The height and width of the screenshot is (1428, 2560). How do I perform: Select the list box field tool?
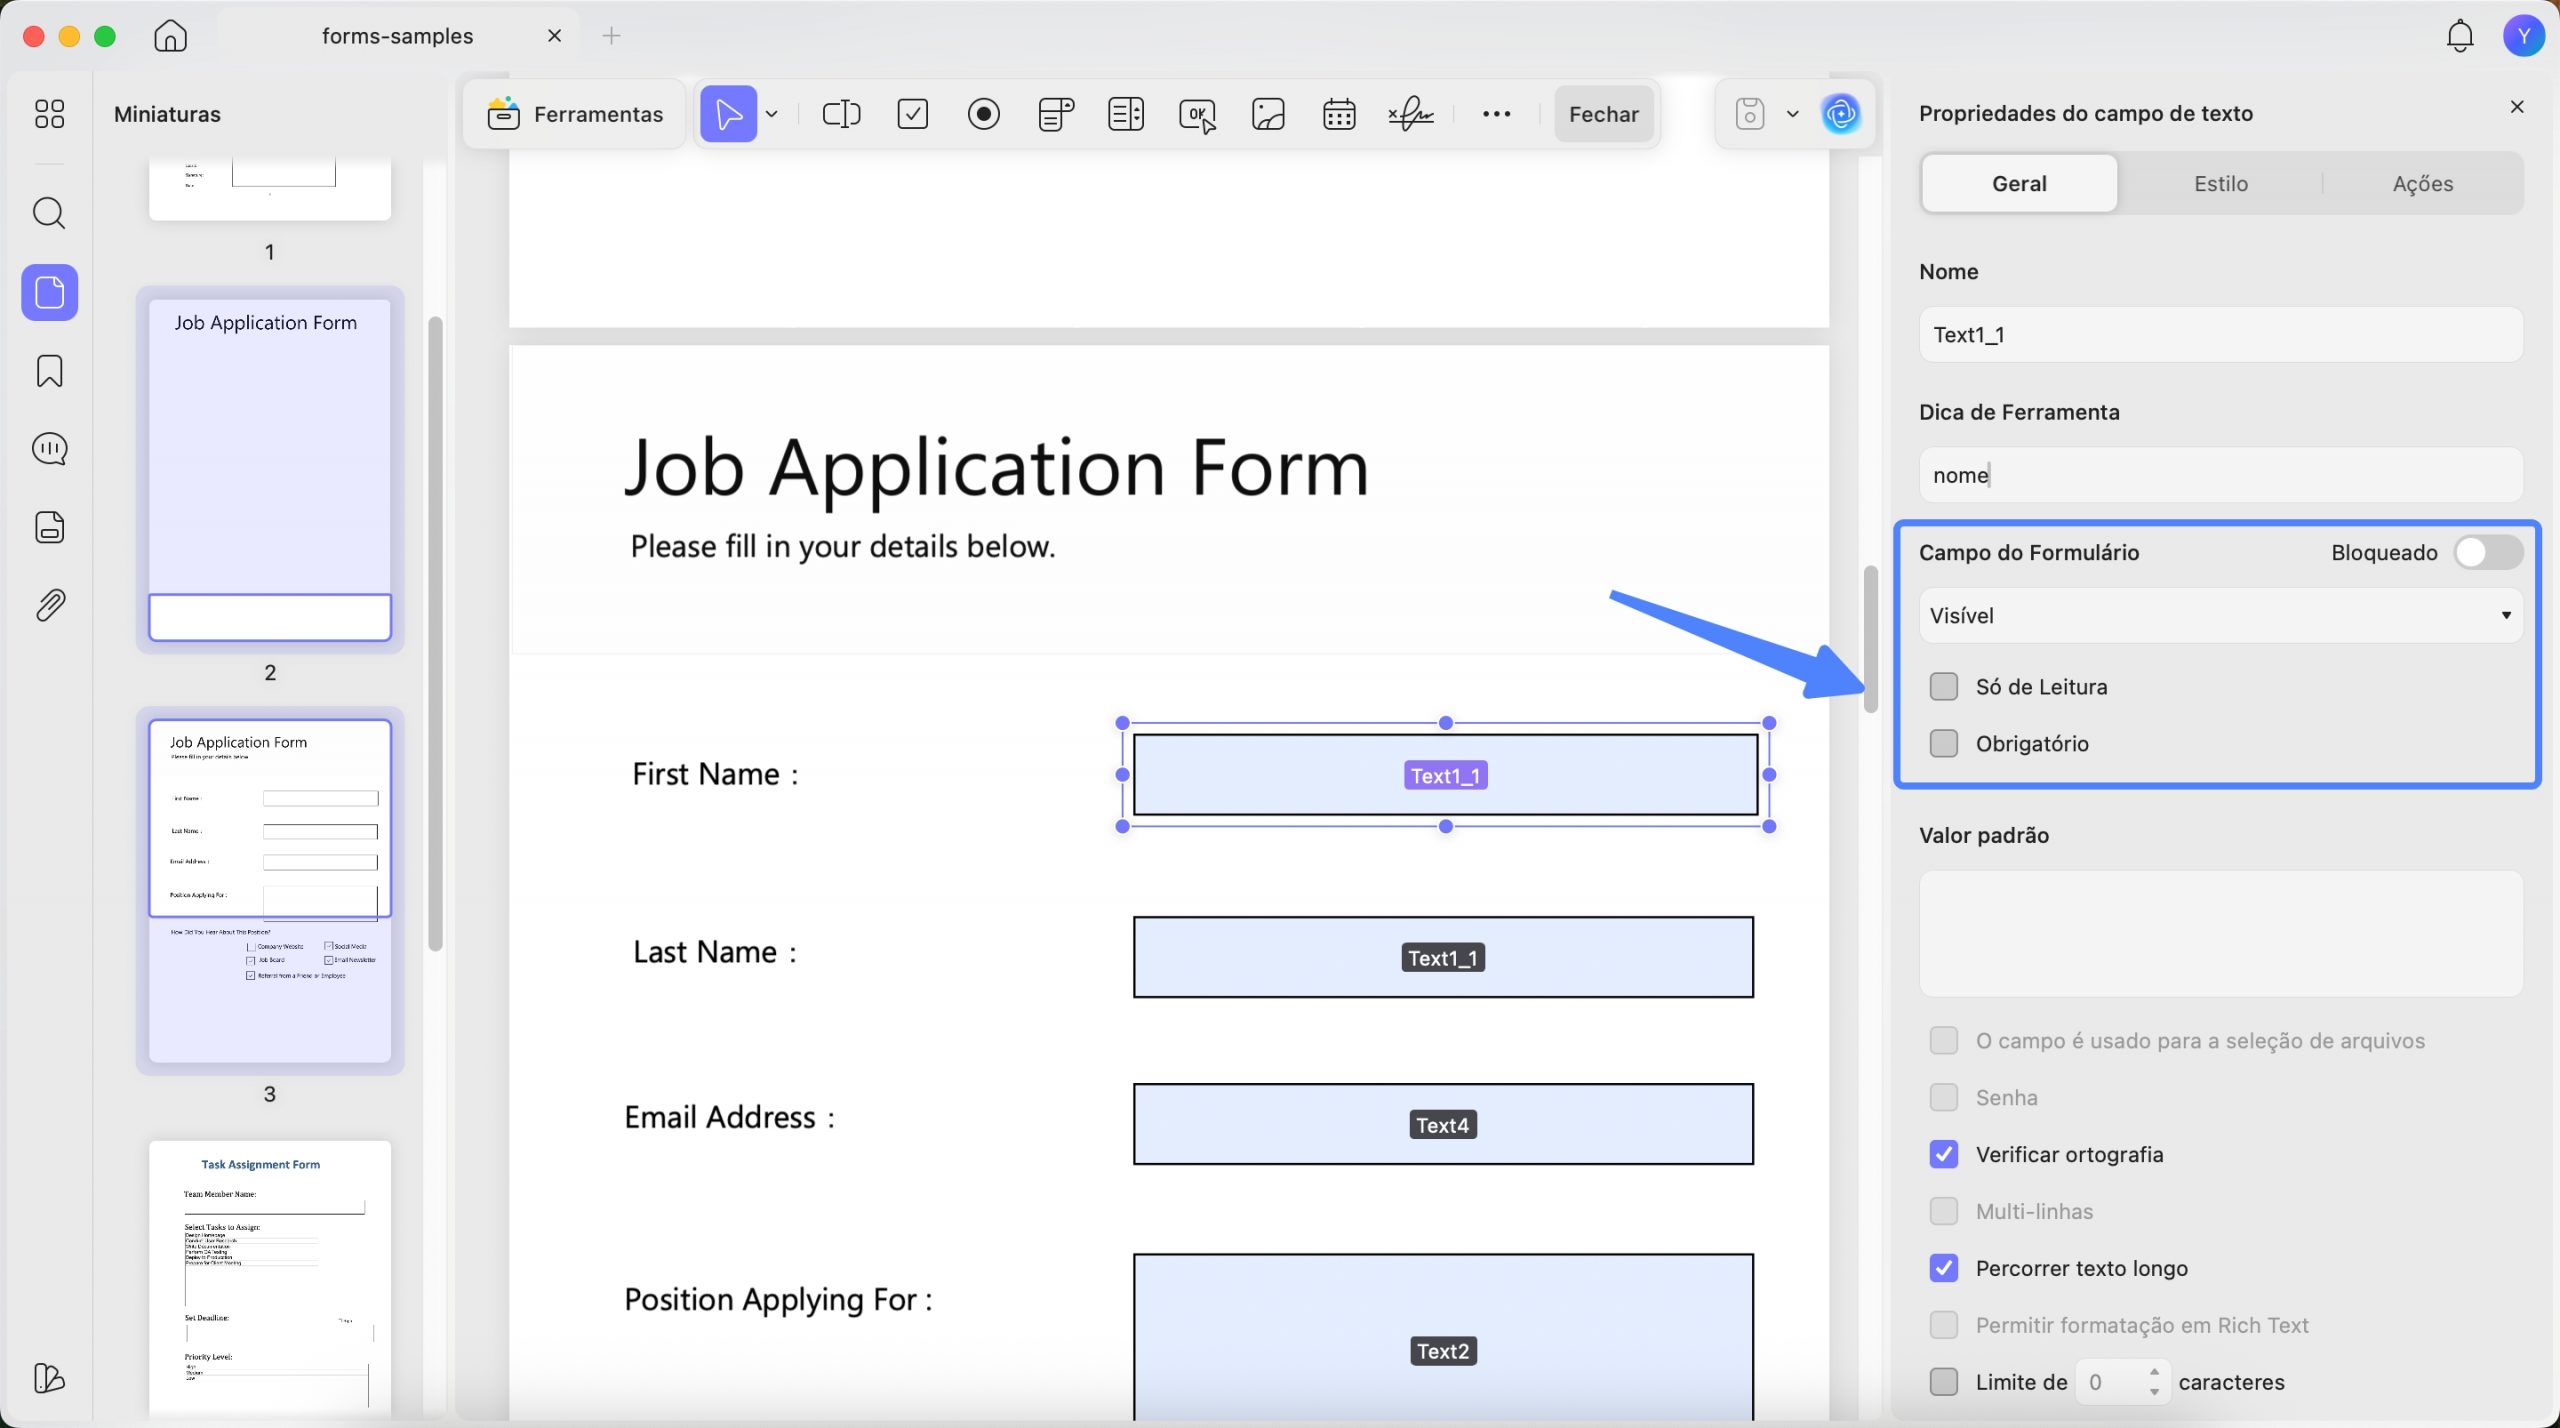tap(1126, 114)
